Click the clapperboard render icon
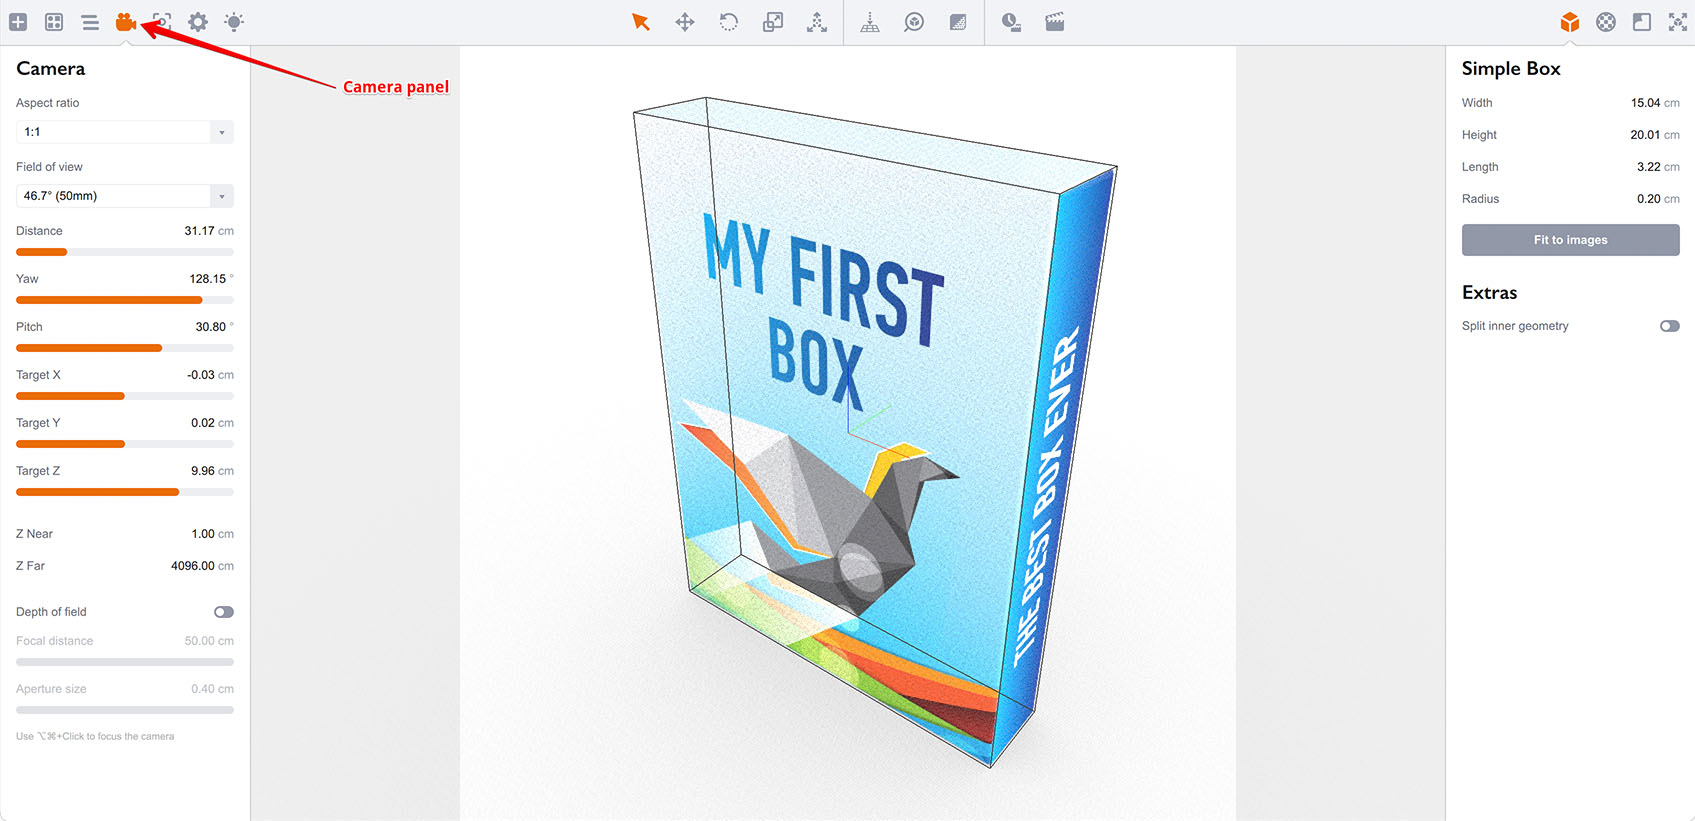The image size is (1695, 821). tap(1055, 22)
